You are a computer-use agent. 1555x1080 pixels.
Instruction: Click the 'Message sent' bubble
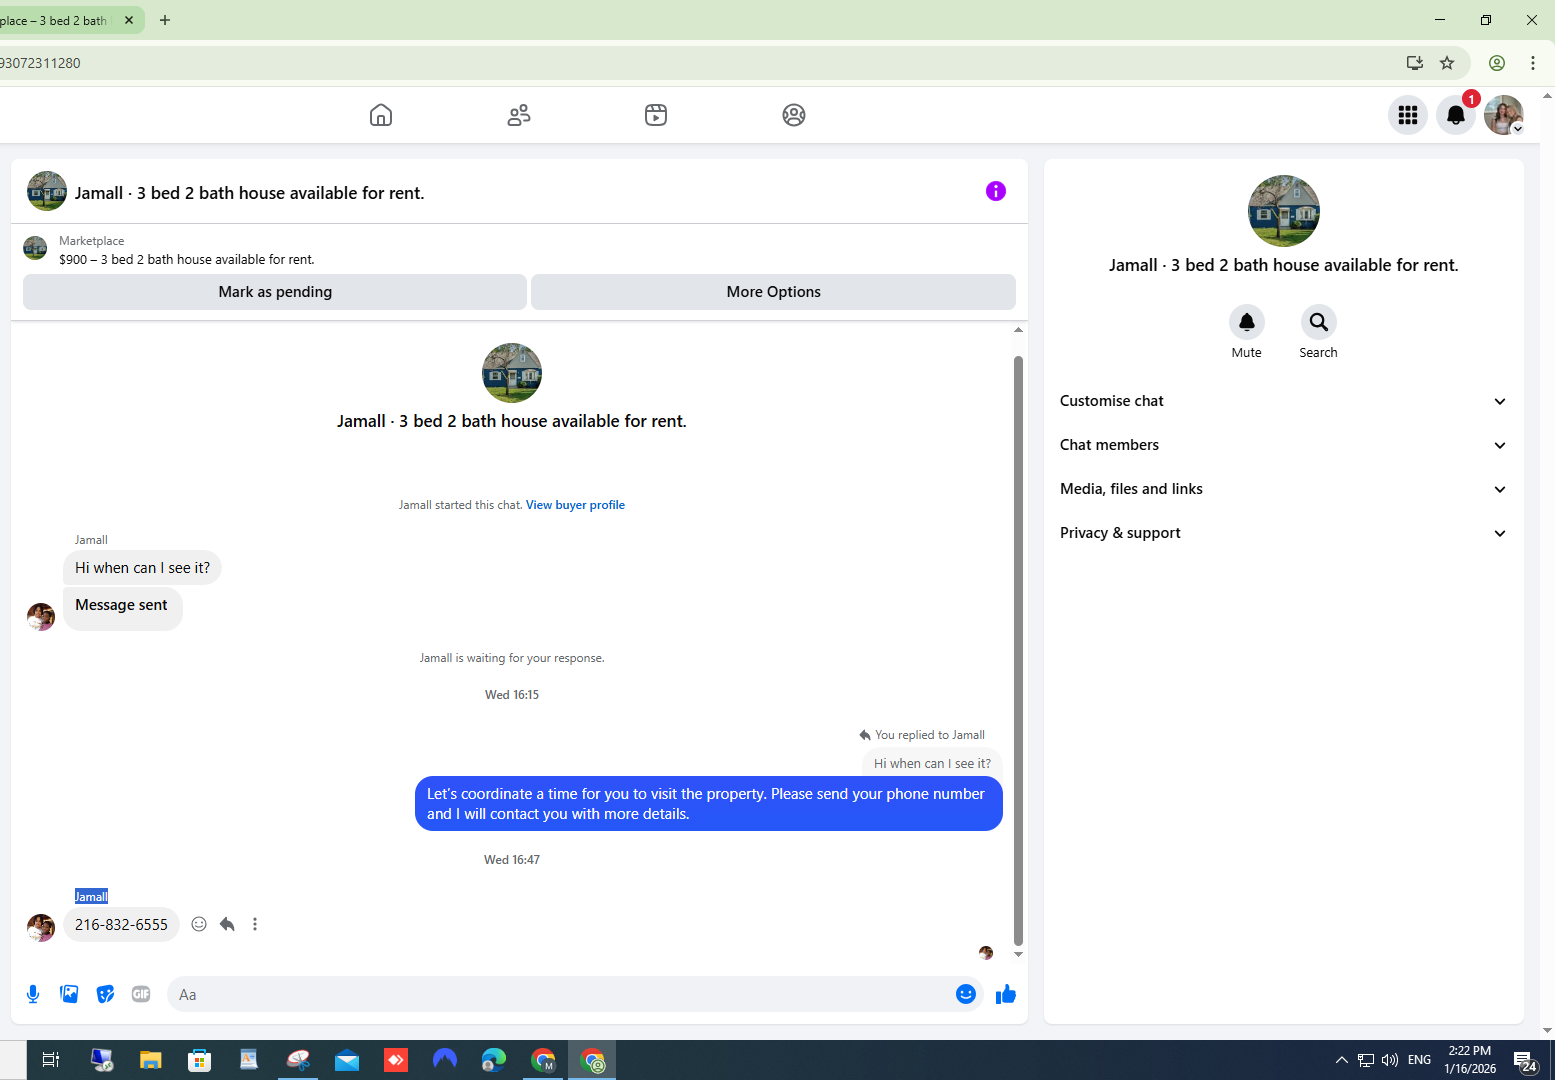122,608
